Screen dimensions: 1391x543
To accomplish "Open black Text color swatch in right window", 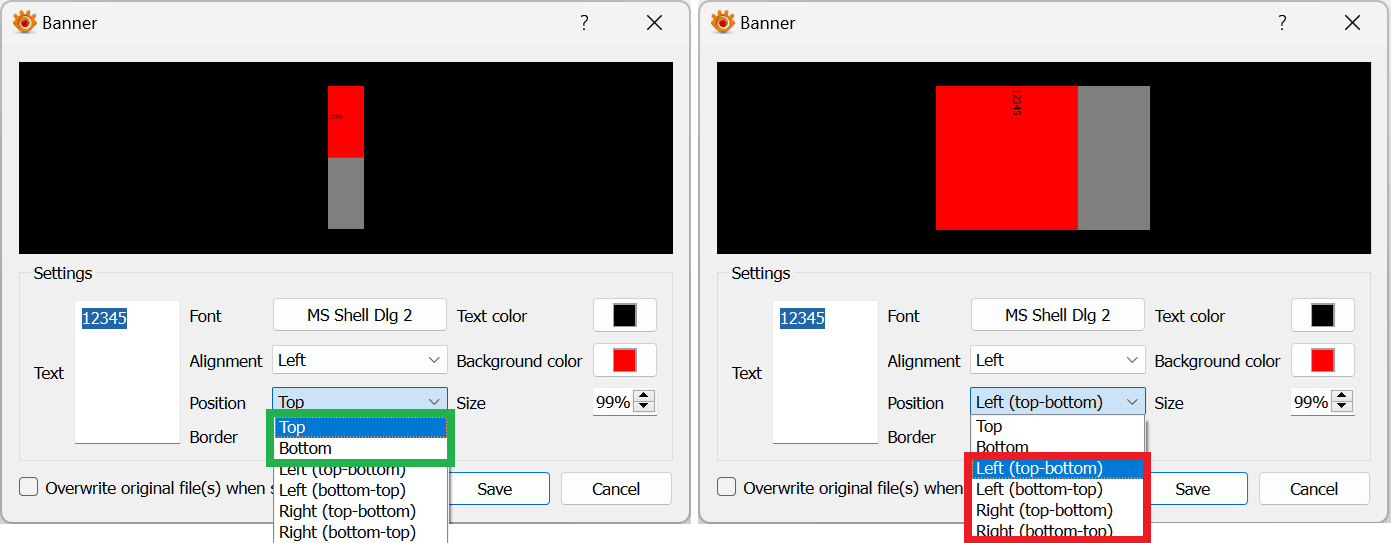I will [x=1323, y=315].
